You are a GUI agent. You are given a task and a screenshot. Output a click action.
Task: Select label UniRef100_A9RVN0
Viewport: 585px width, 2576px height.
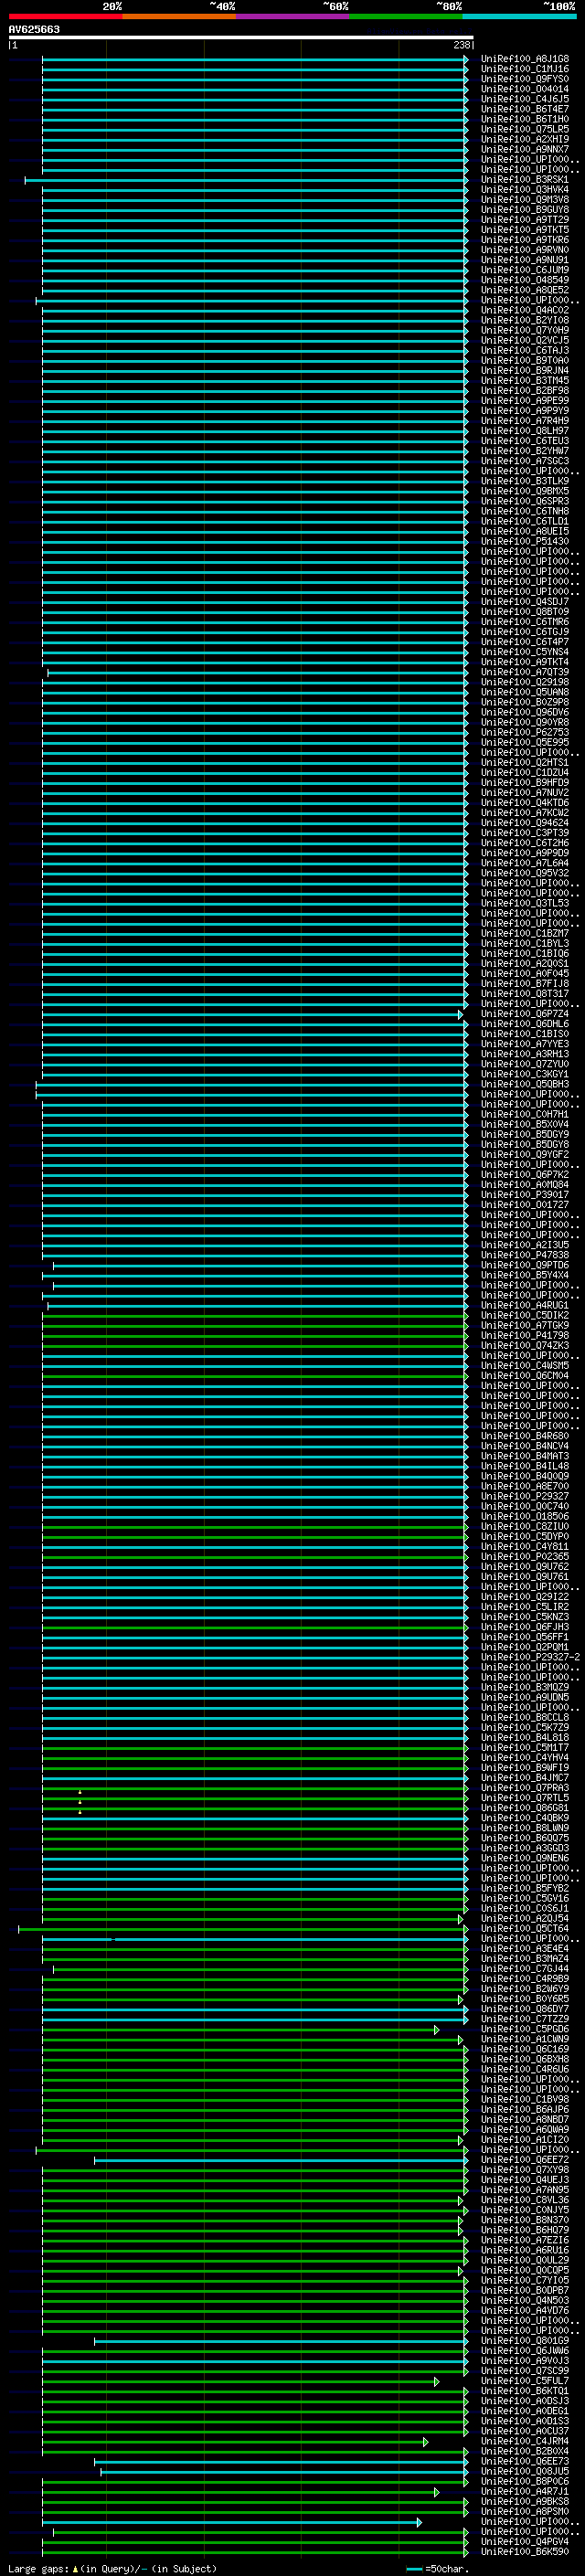(525, 250)
